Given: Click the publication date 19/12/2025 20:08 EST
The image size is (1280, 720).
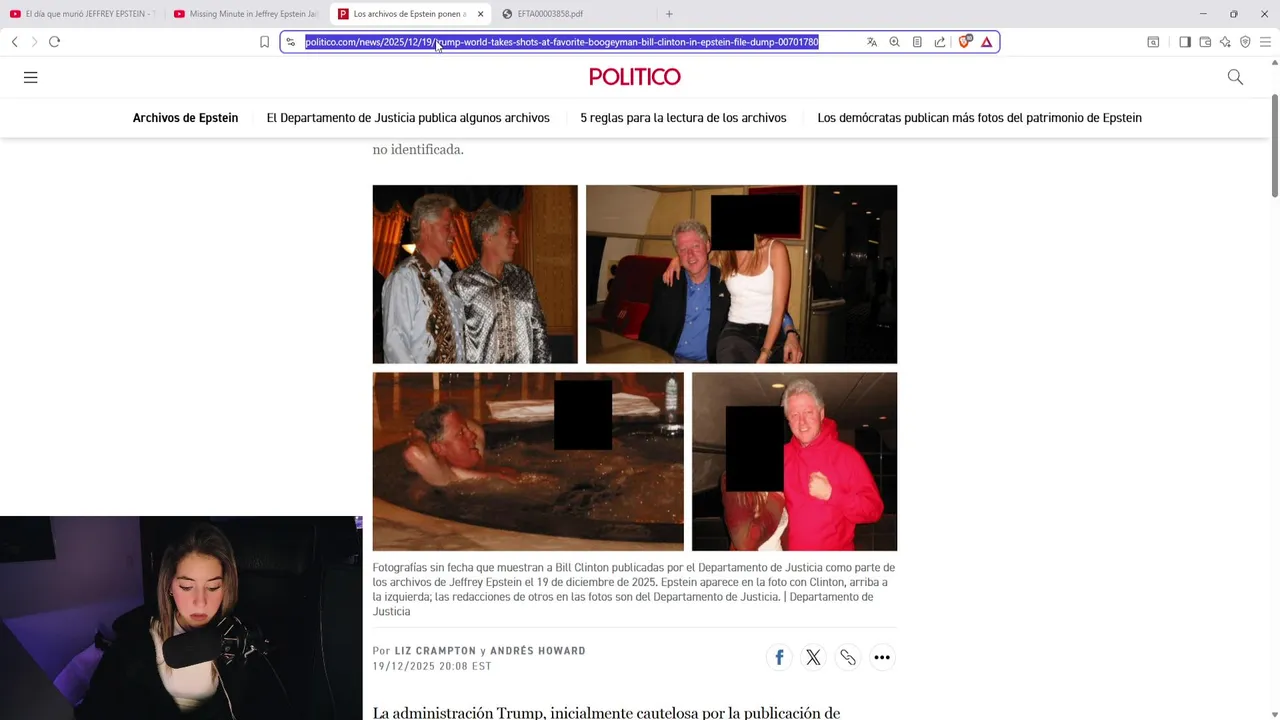Looking at the screenshot, I should (x=432, y=666).
